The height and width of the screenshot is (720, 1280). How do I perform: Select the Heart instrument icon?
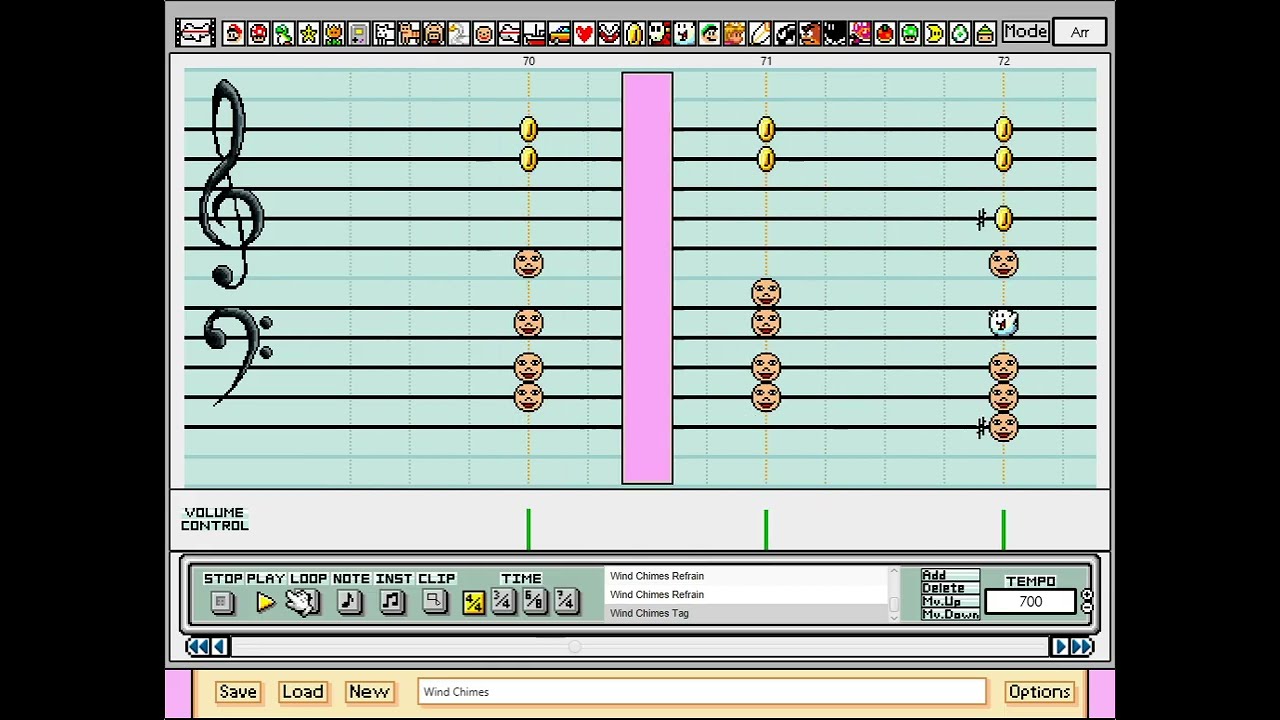pos(584,33)
